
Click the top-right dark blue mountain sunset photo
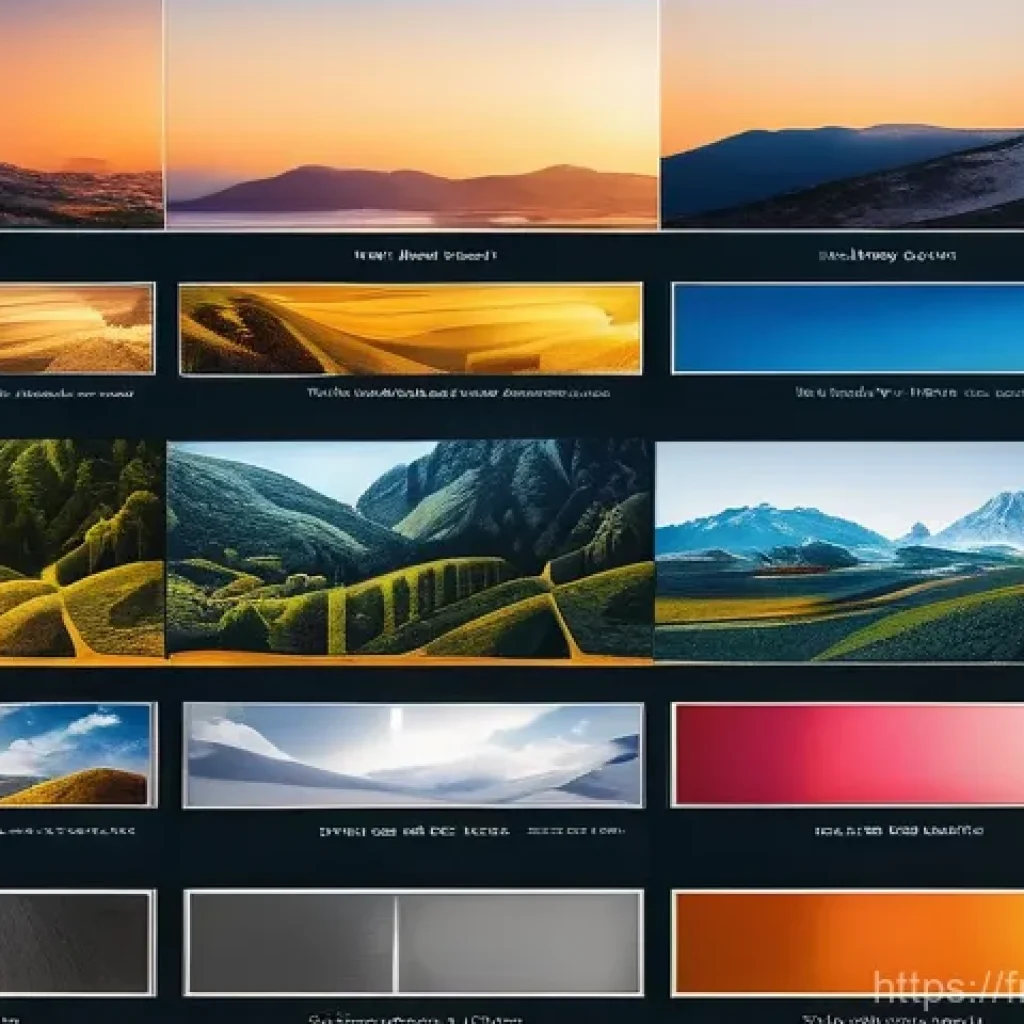click(842, 112)
